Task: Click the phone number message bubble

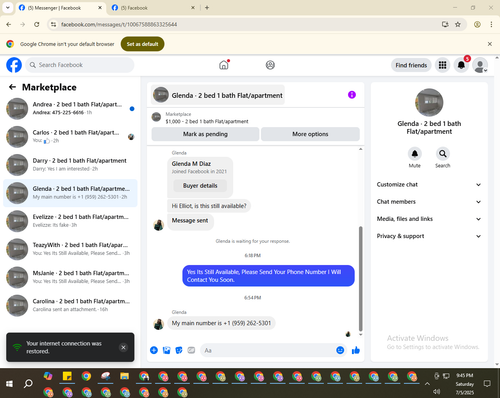Action: 221,323
